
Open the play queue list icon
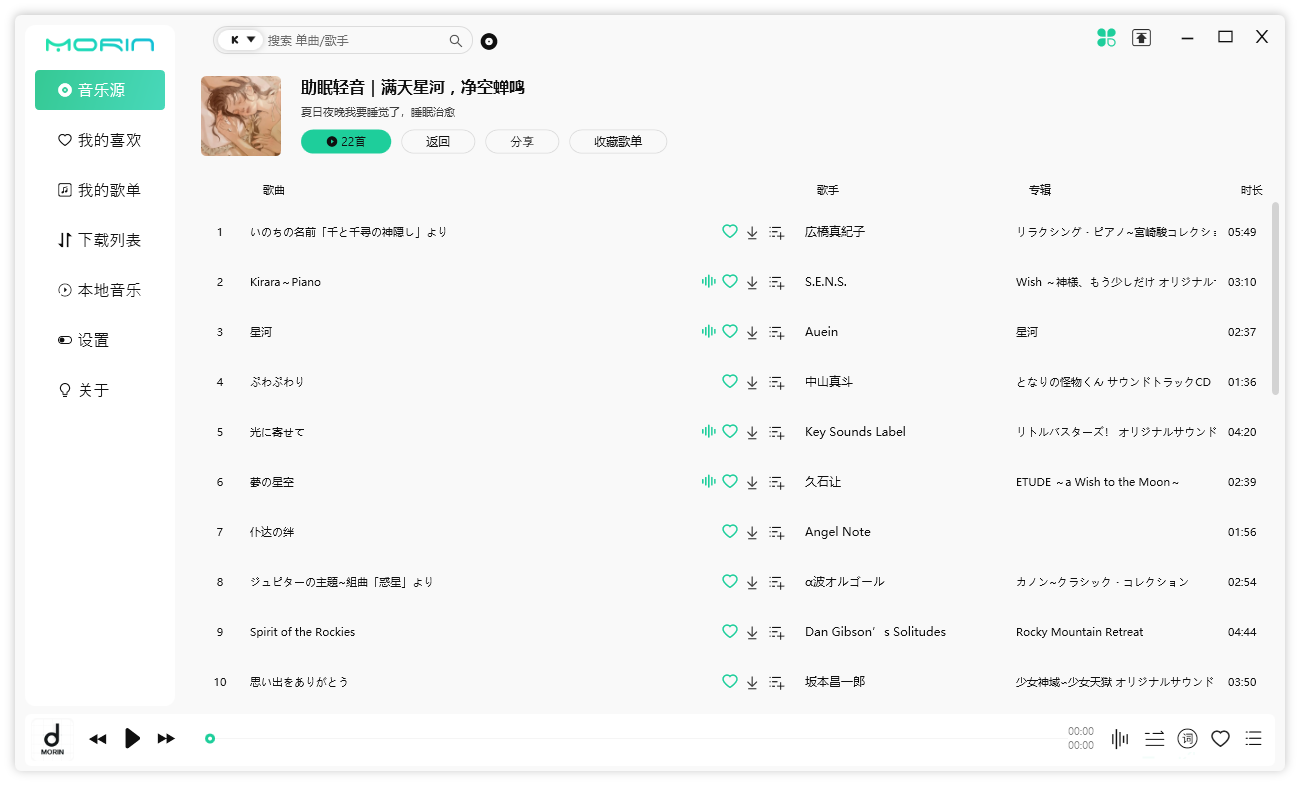coord(1253,738)
